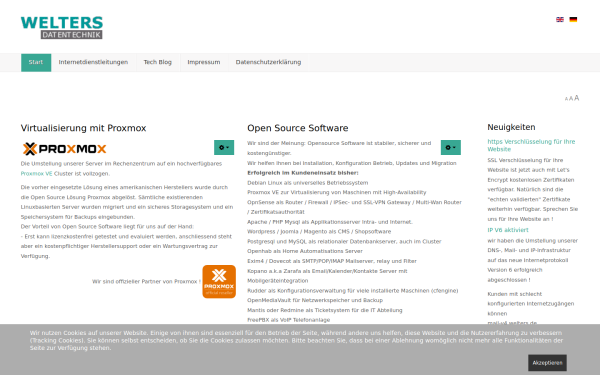Click the Mantis oder Redmine als Ticketsystem line
Viewport: 600px width, 375px height.
click(324, 310)
